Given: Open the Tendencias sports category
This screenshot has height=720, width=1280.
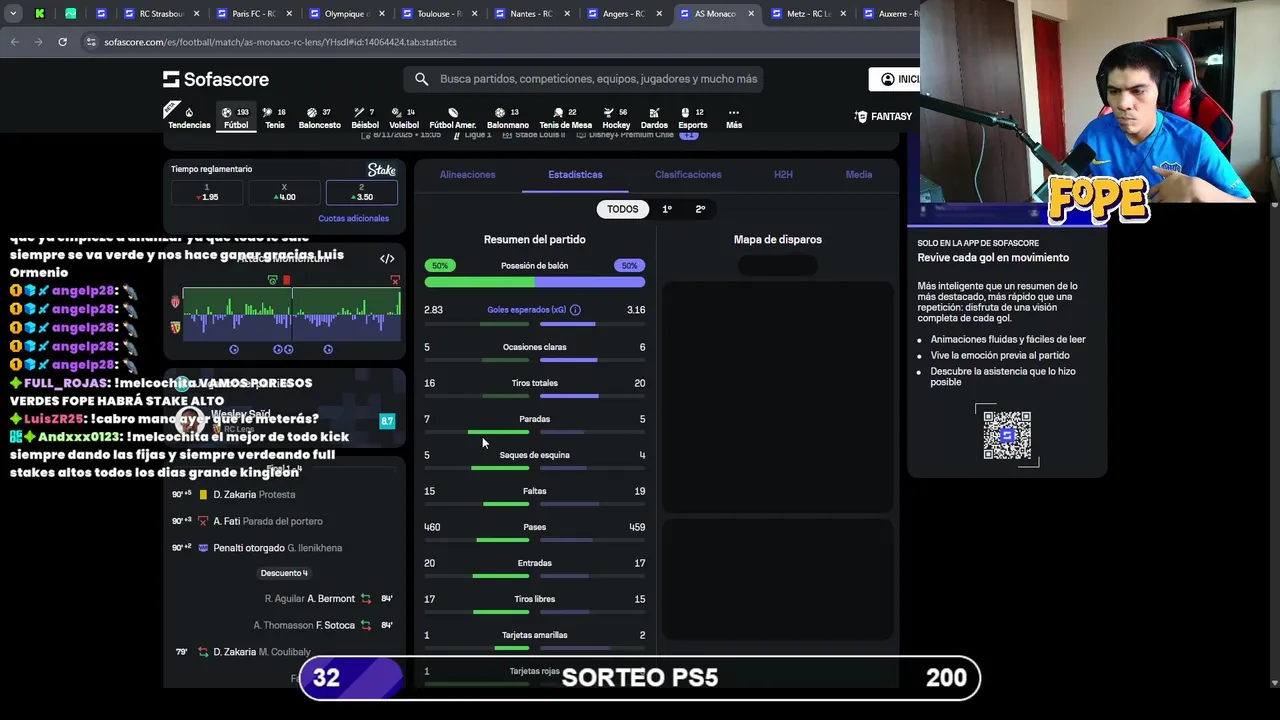Looking at the screenshot, I should coord(189,118).
